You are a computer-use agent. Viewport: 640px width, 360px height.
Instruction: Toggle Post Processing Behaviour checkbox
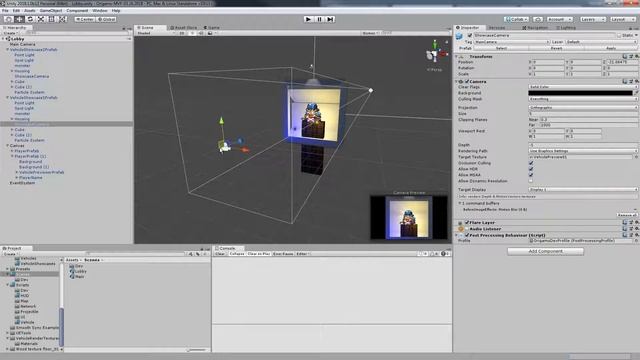[467, 236]
